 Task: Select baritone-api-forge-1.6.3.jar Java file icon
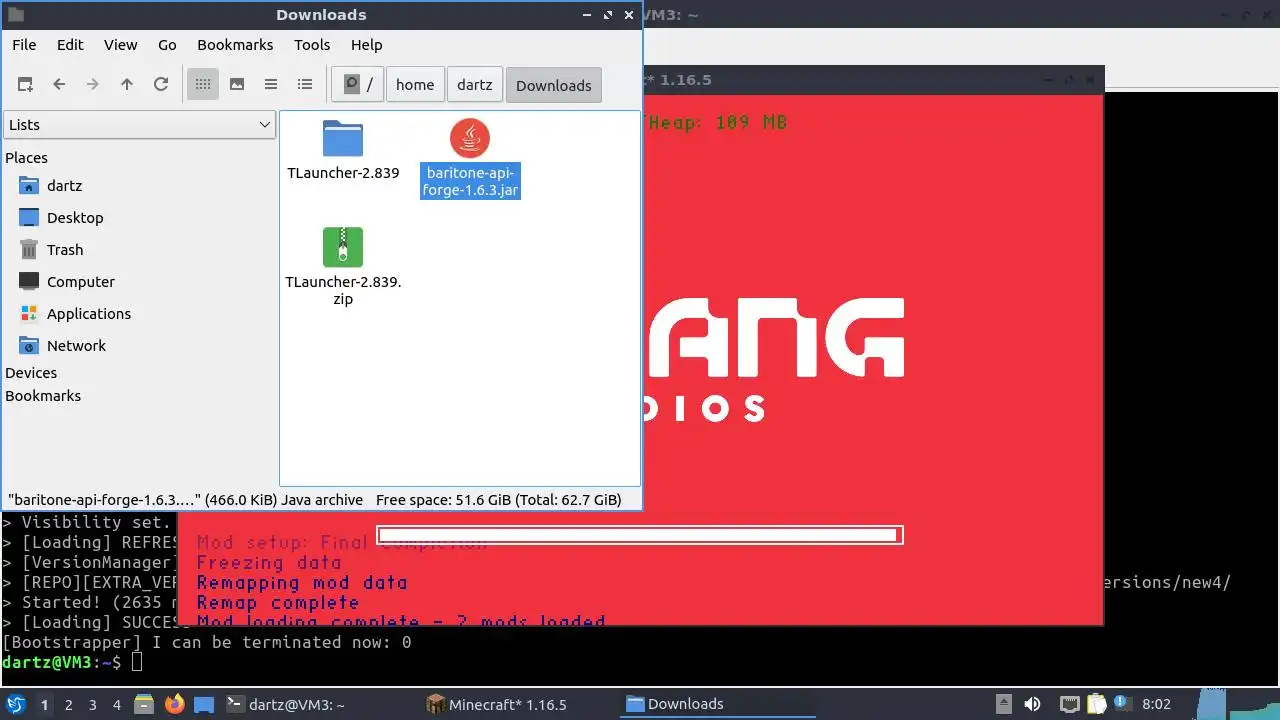(x=470, y=139)
